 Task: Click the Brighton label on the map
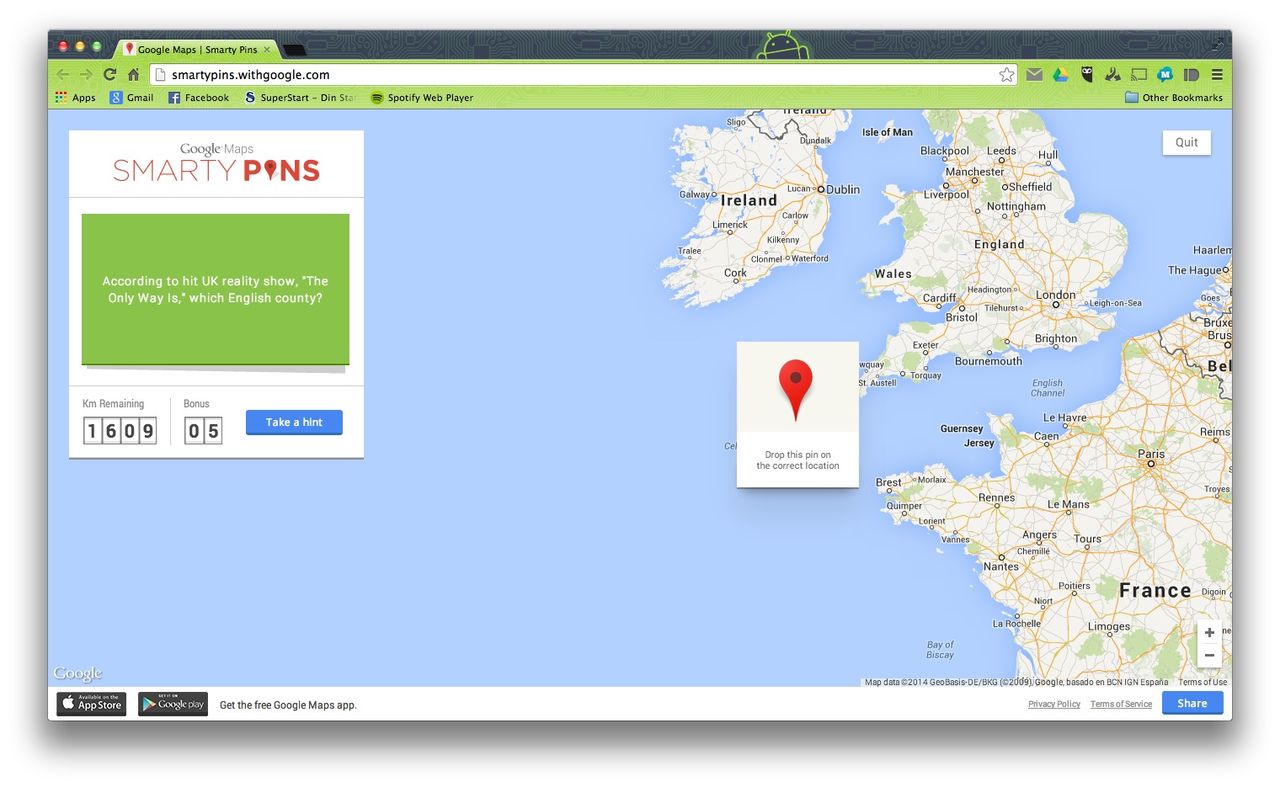pyautogui.click(x=1056, y=339)
